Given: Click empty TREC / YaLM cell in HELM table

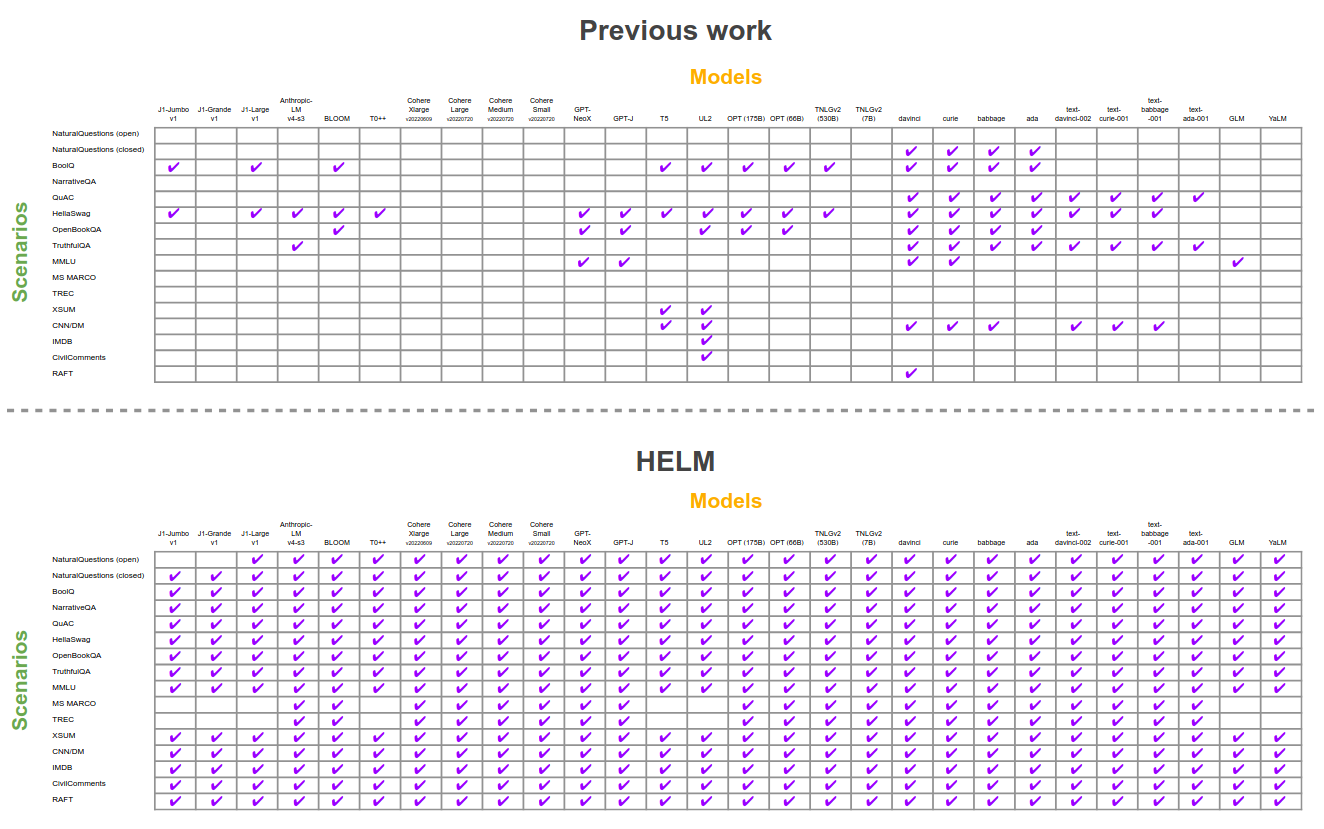Looking at the screenshot, I should pos(1281,721).
